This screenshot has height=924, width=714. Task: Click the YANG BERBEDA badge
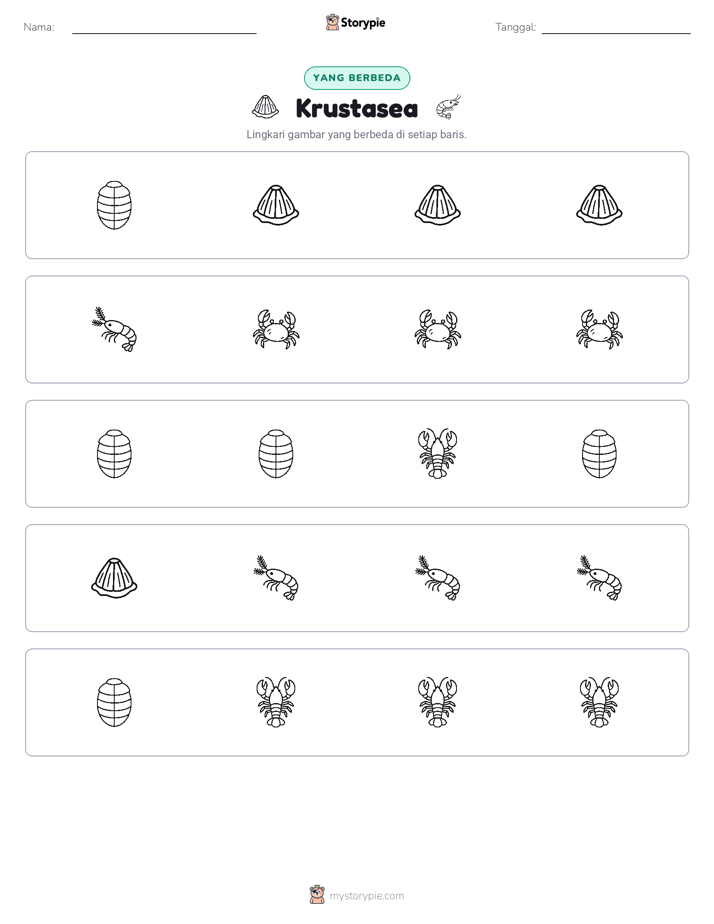point(357,78)
